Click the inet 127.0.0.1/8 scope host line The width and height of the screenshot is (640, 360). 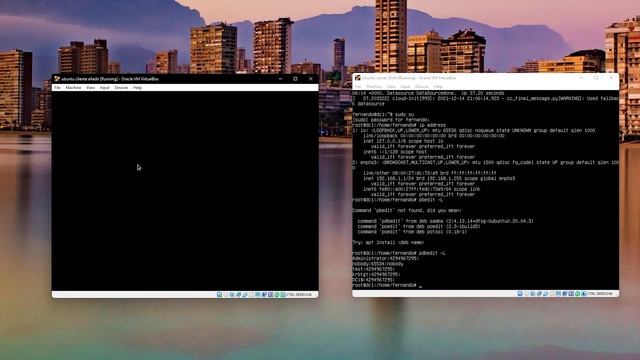point(403,141)
